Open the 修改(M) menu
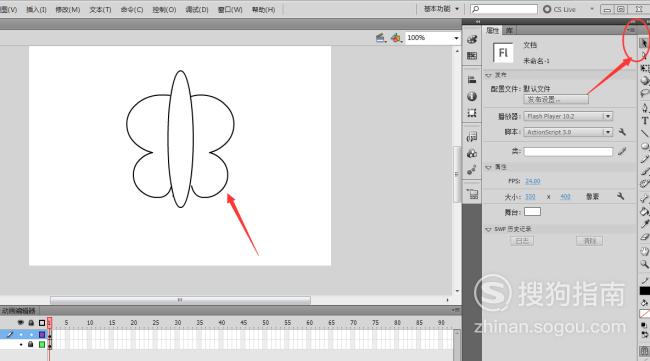The image size is (650, 361). tap(68, 10)
